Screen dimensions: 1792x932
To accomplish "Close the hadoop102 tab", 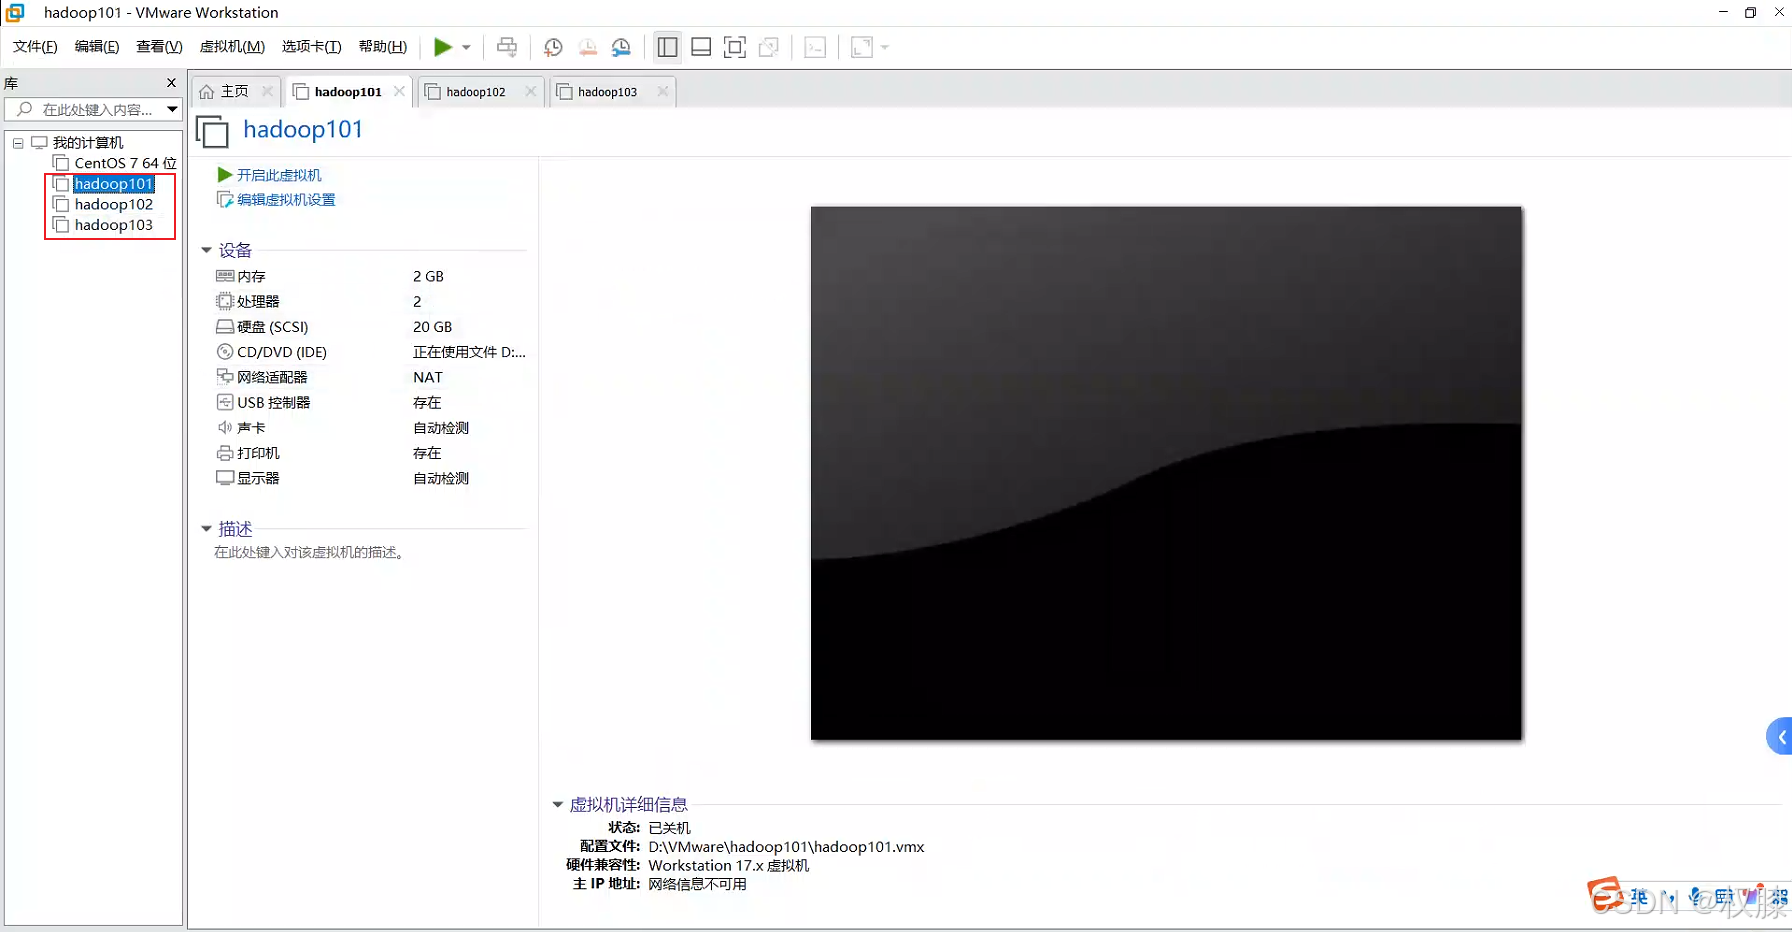I will [531, 91].
